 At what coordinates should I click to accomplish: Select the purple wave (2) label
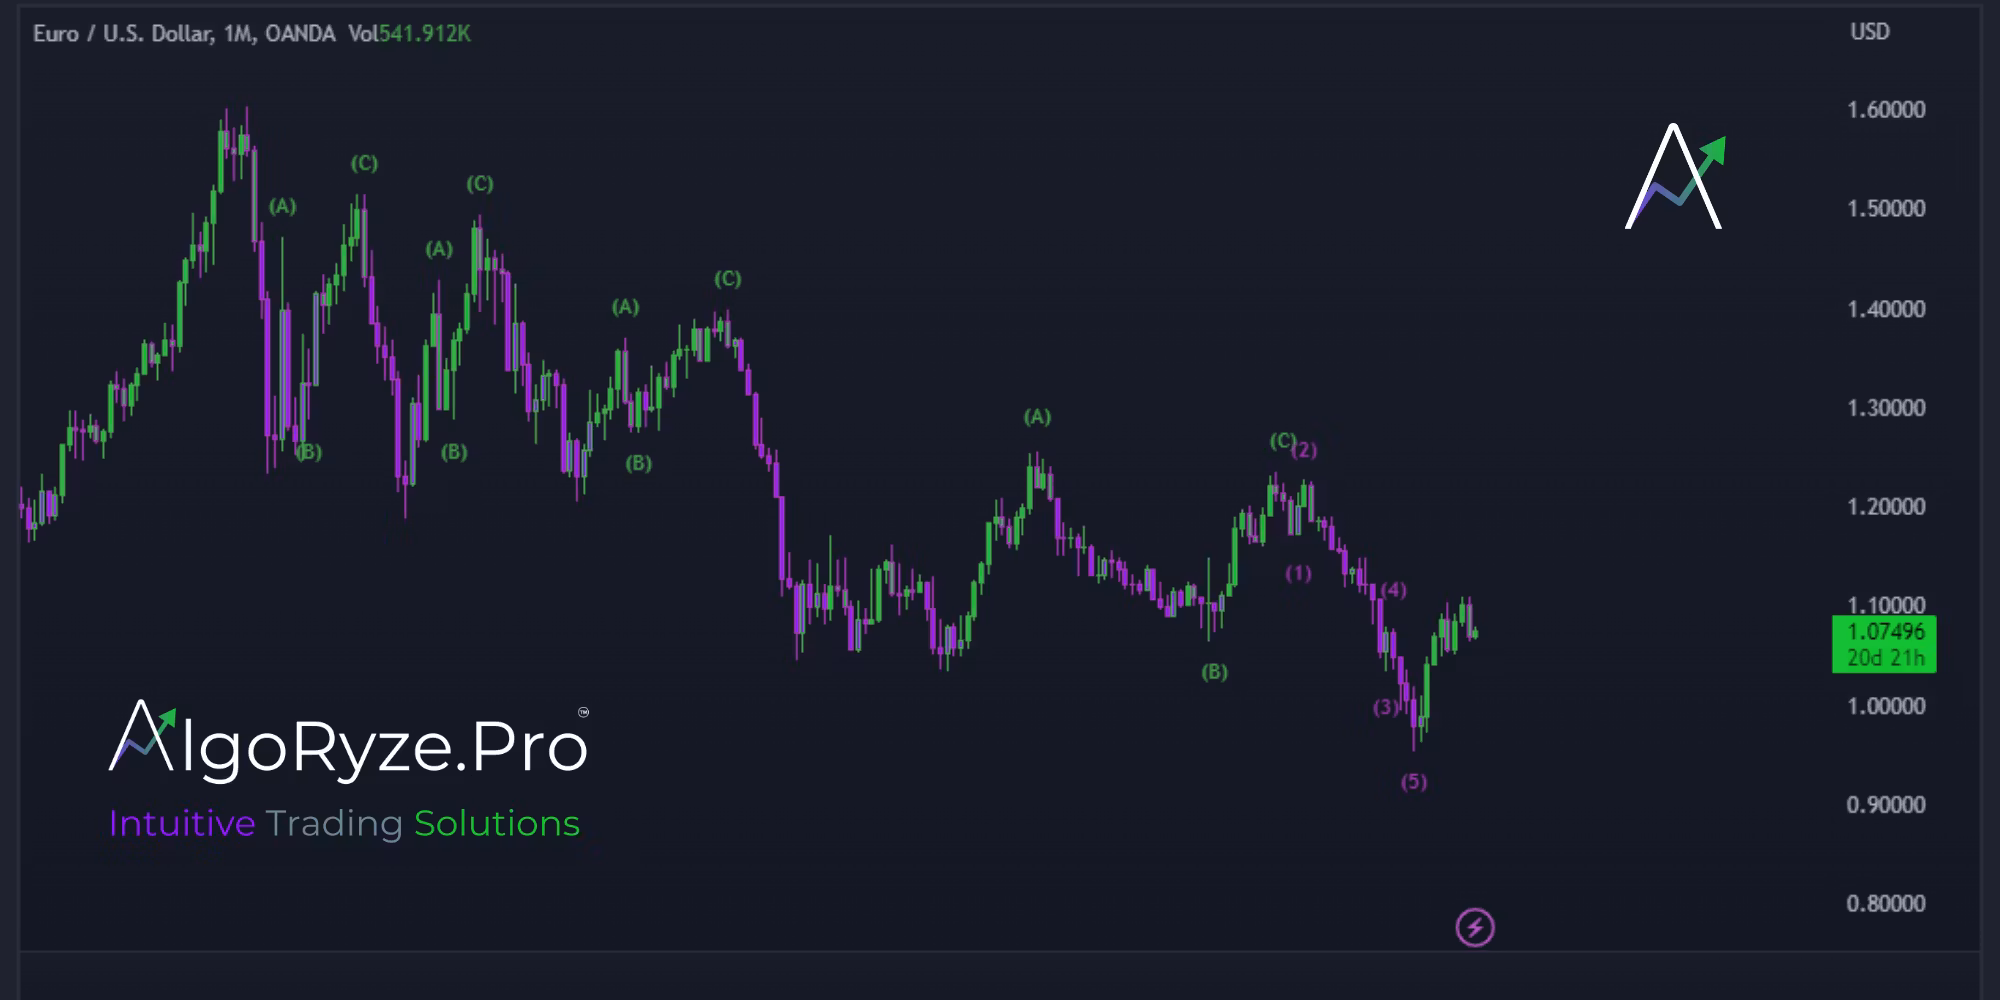click(x=1305, y=450)
